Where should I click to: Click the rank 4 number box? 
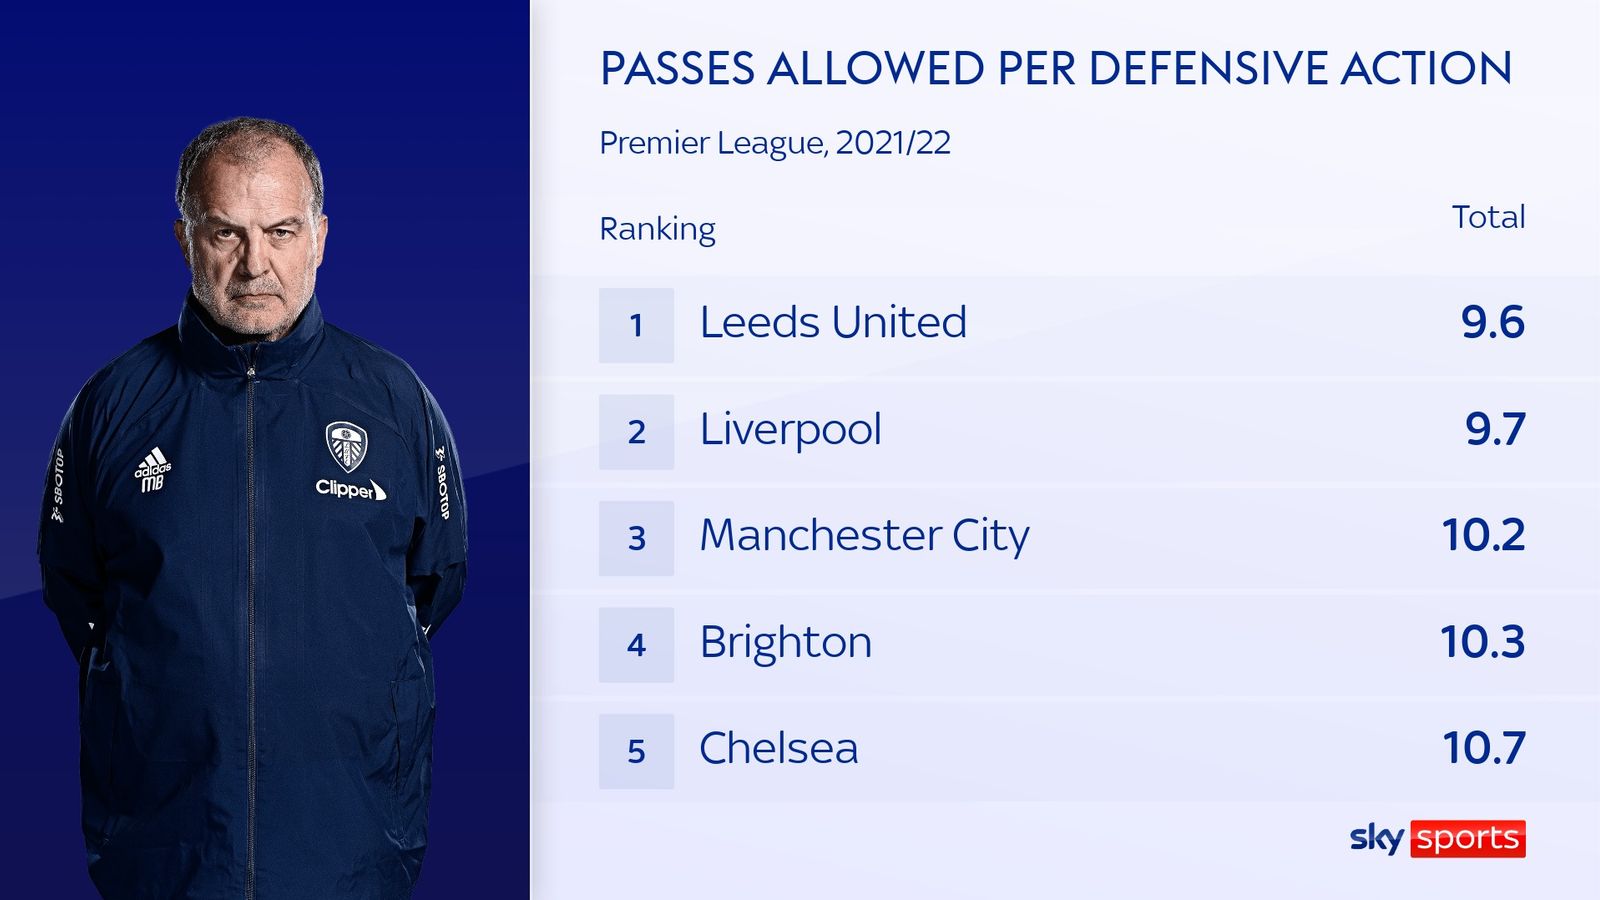pos(636,645)
